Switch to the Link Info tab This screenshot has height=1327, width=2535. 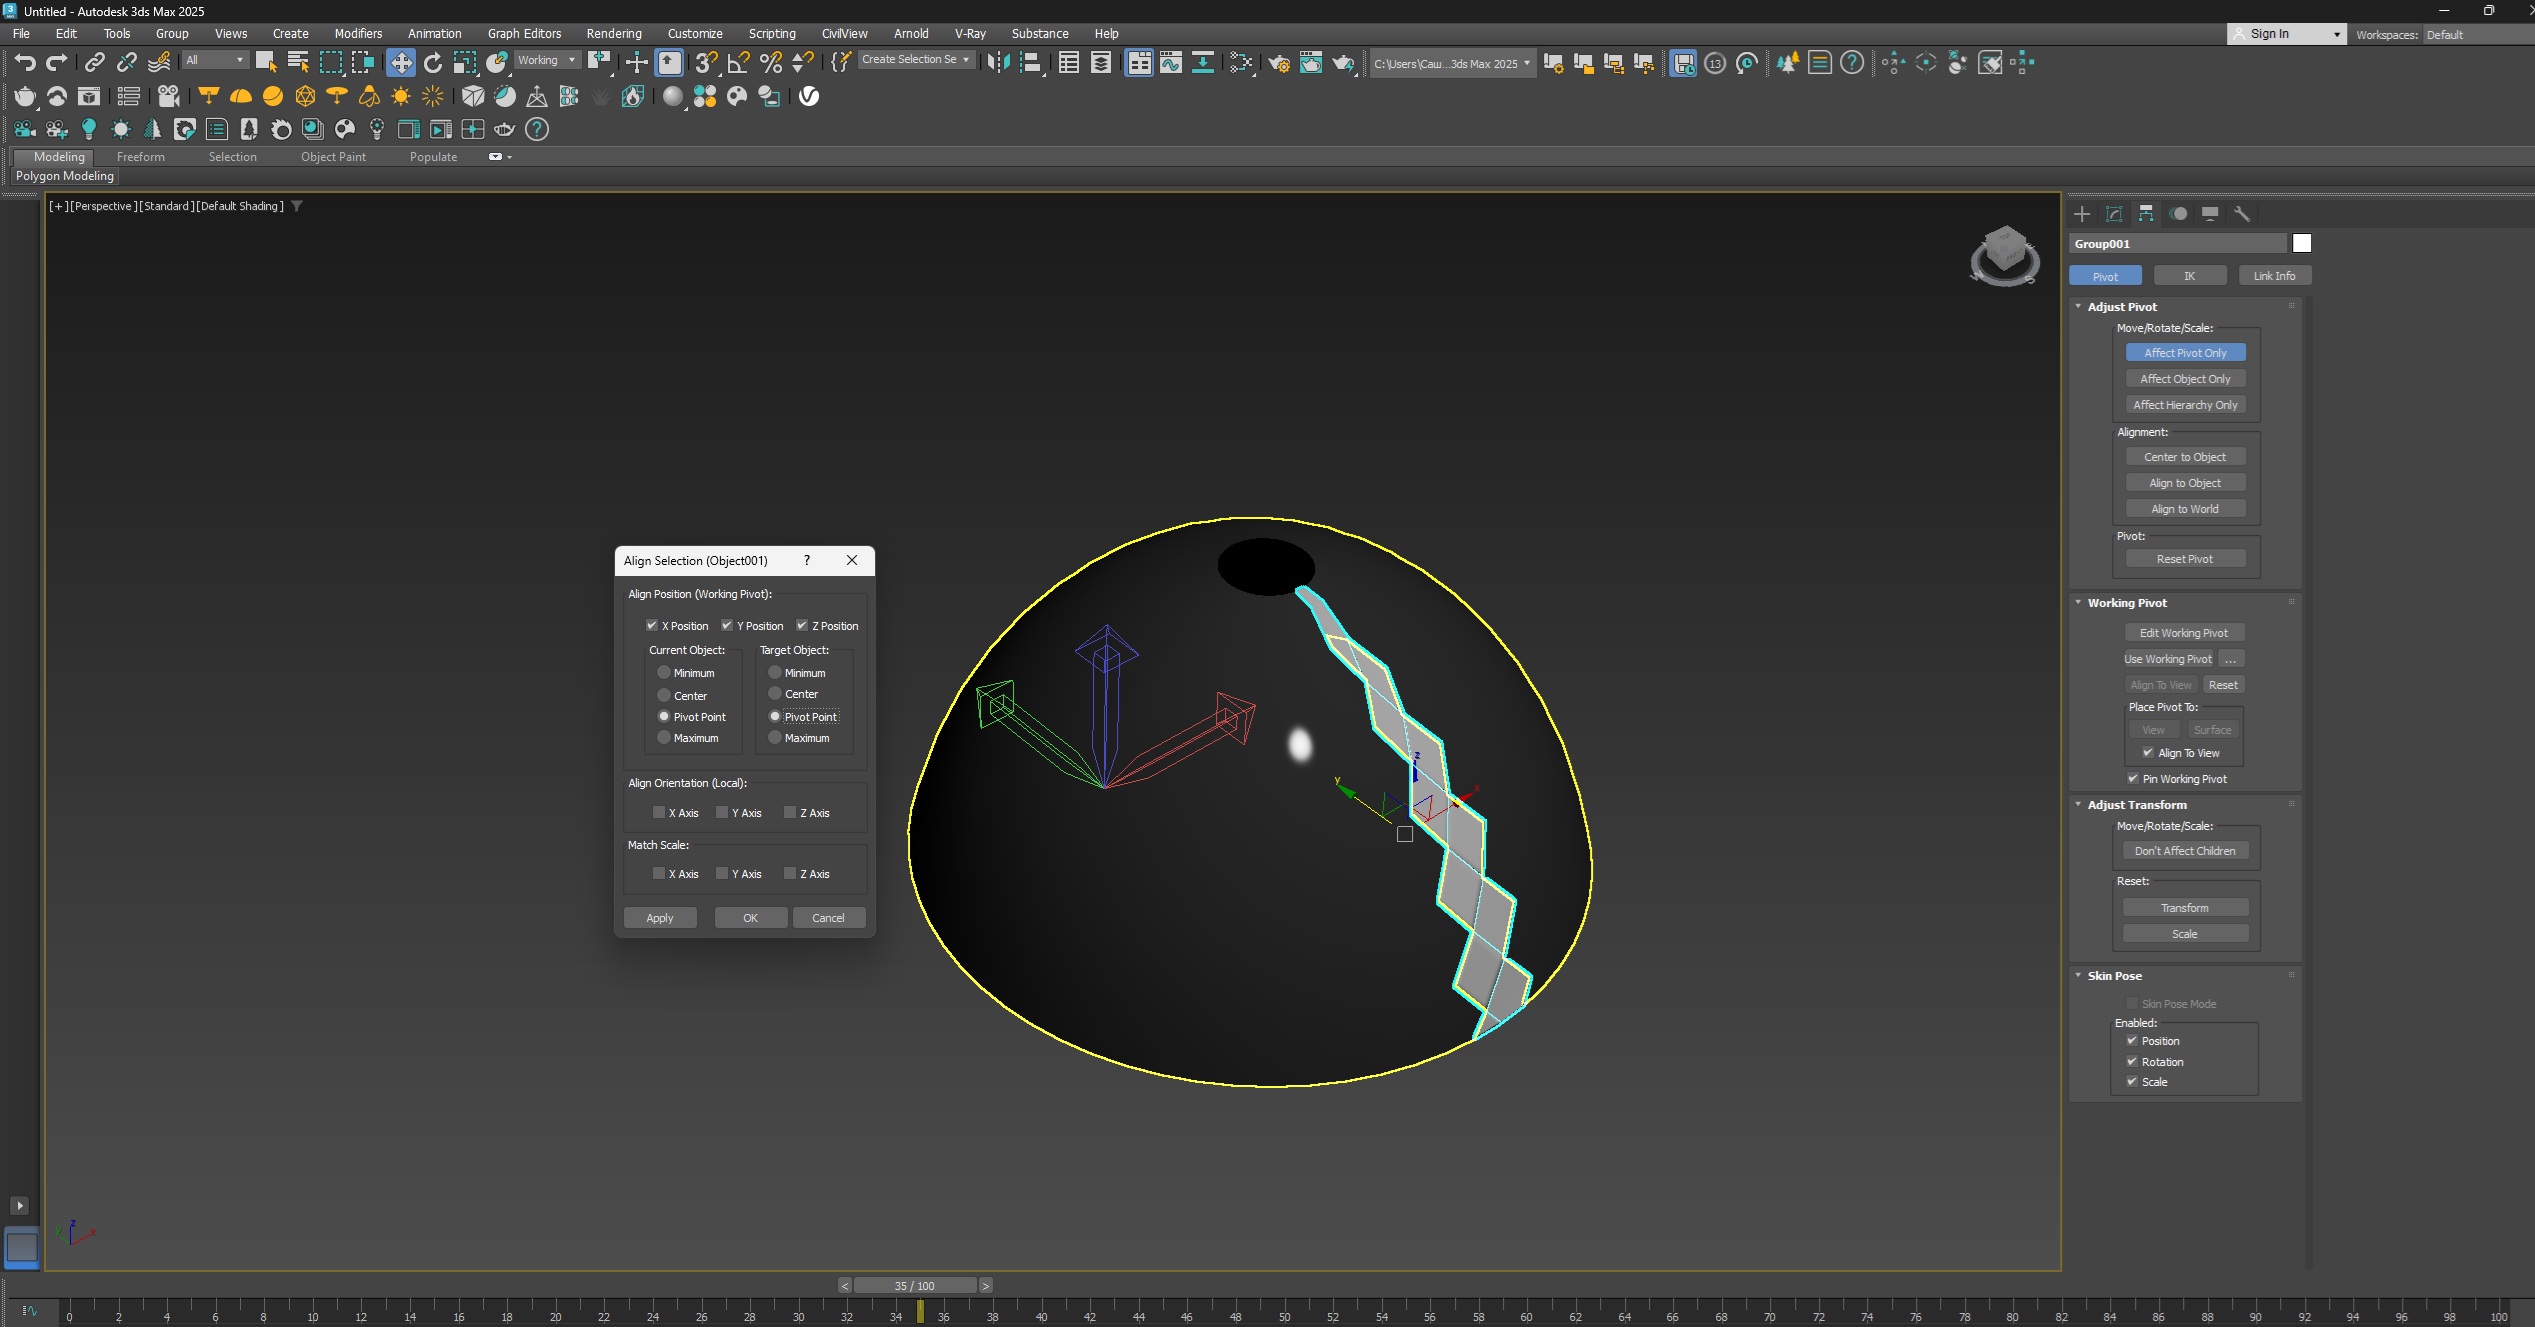[2273, 276]
